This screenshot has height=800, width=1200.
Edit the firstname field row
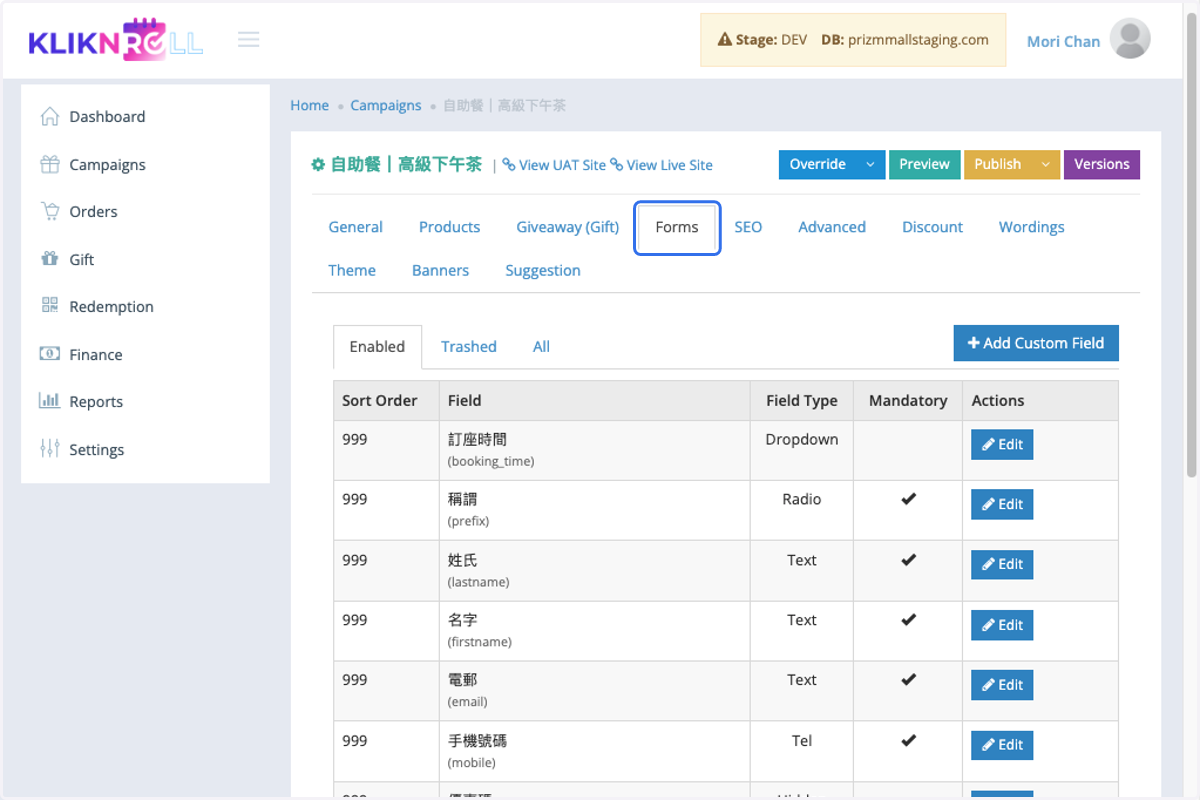coord(1002,625)
